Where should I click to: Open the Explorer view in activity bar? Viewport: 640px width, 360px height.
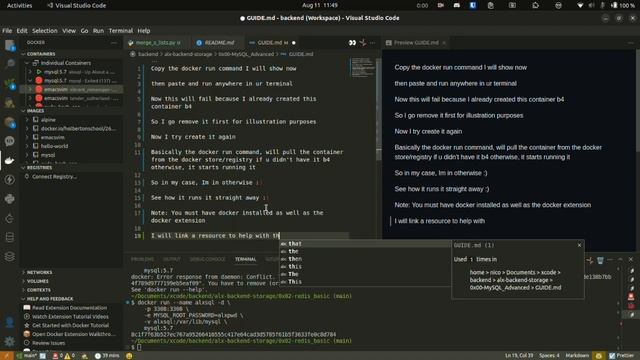(x=9, y=45)
